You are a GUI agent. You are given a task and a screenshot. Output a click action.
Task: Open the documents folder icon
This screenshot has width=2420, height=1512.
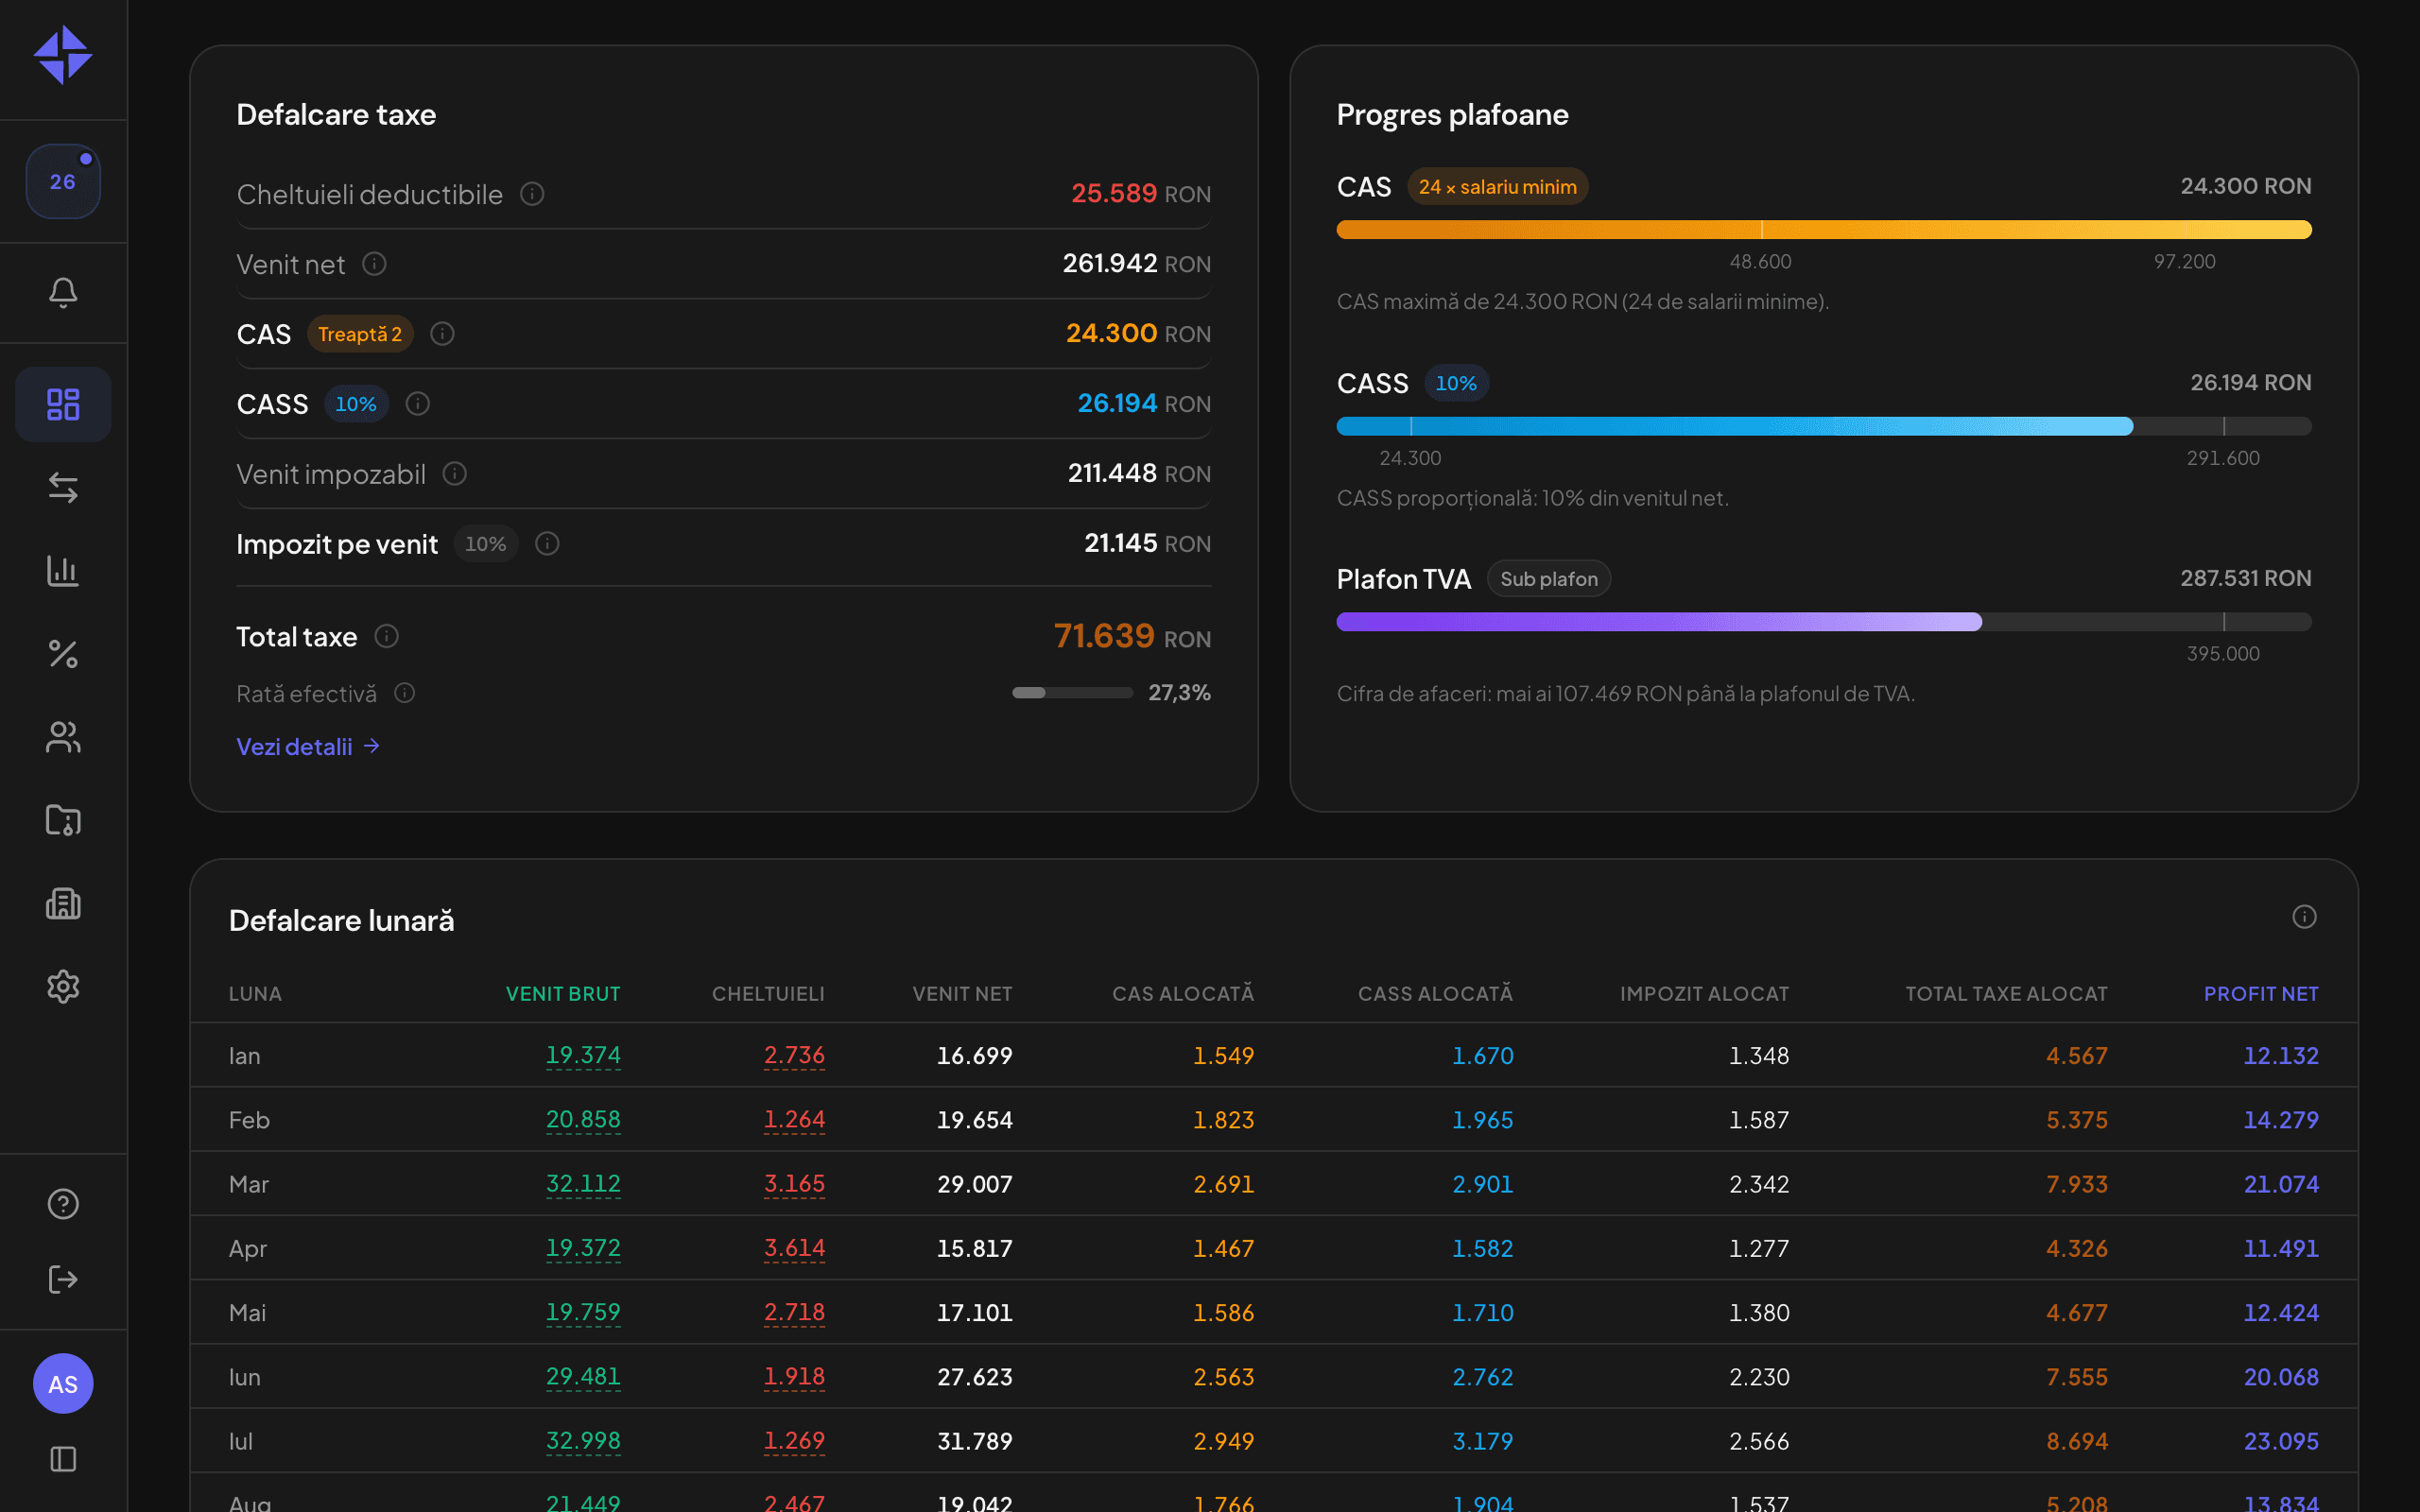click(x=63, y=820)
